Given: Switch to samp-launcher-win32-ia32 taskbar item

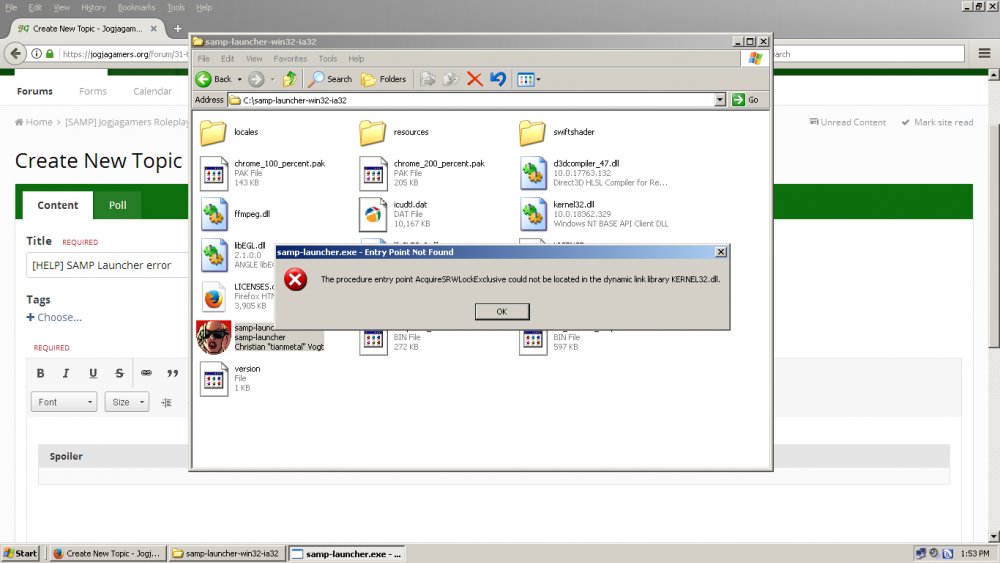Looking at the screenshot, I should [x=226, y=553].
